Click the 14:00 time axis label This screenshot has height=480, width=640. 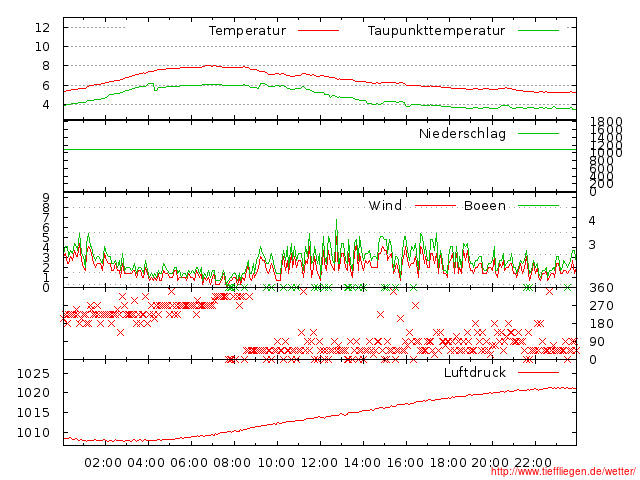tap(362, 463)
